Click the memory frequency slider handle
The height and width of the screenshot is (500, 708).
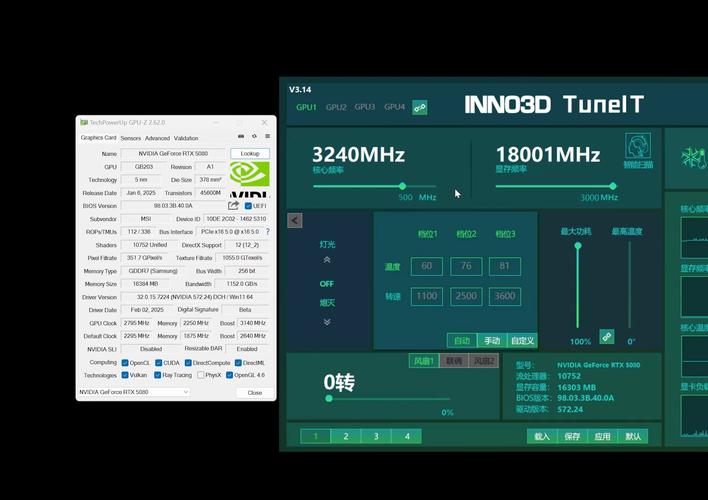click(x=613, y=186)
